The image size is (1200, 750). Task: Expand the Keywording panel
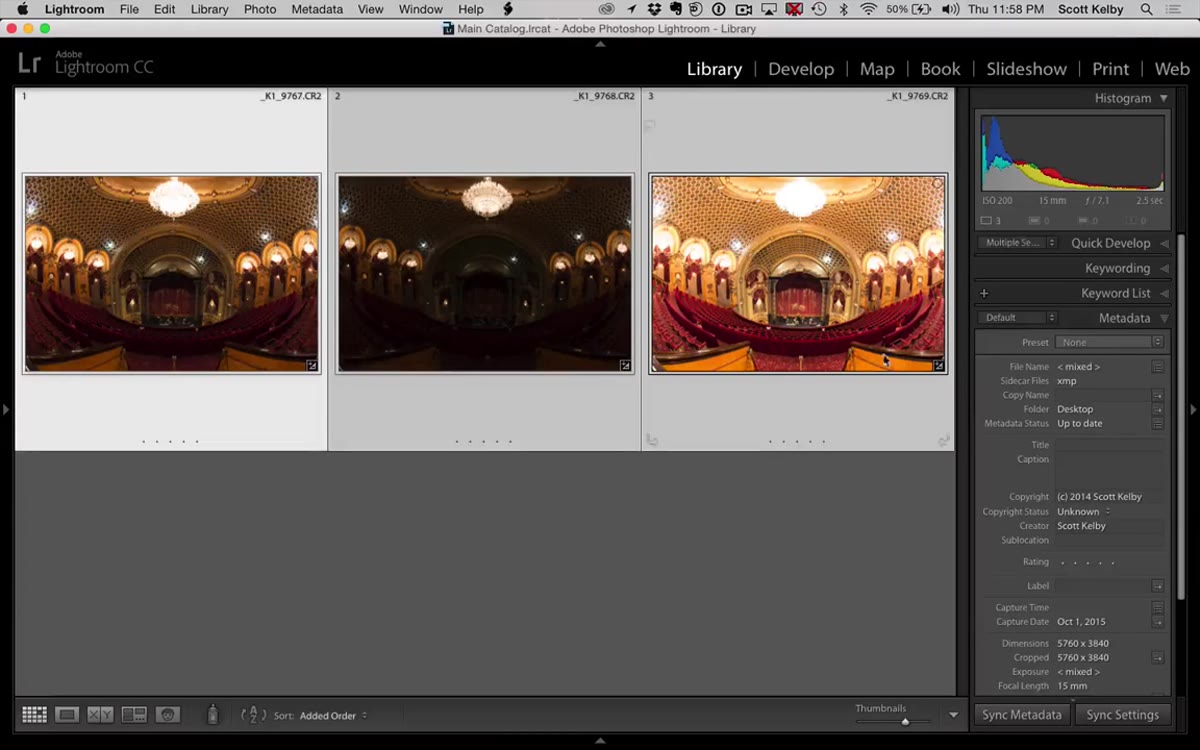(x=1163, y=268)
